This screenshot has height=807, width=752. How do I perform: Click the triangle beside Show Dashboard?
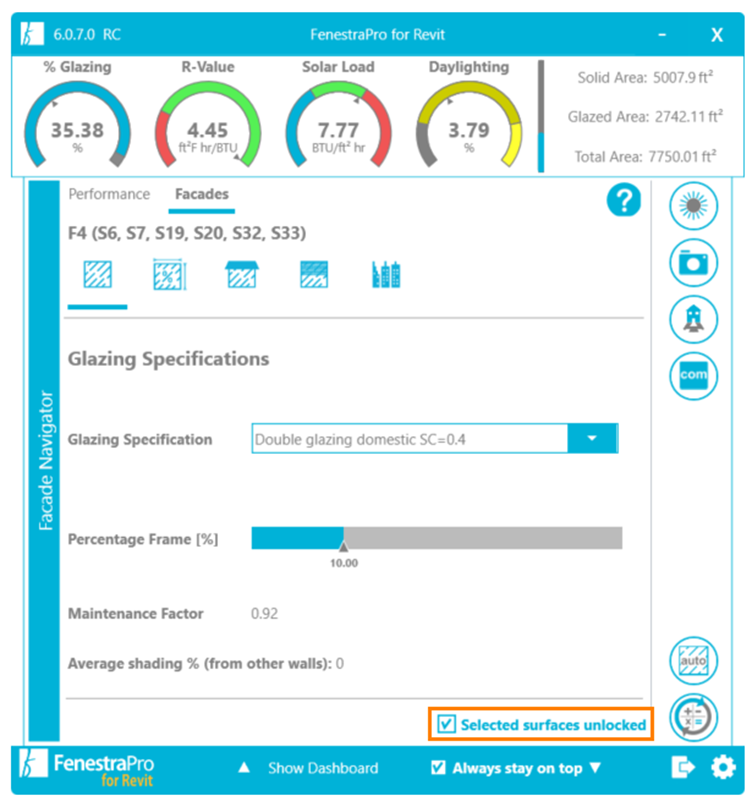coord(244,768)
